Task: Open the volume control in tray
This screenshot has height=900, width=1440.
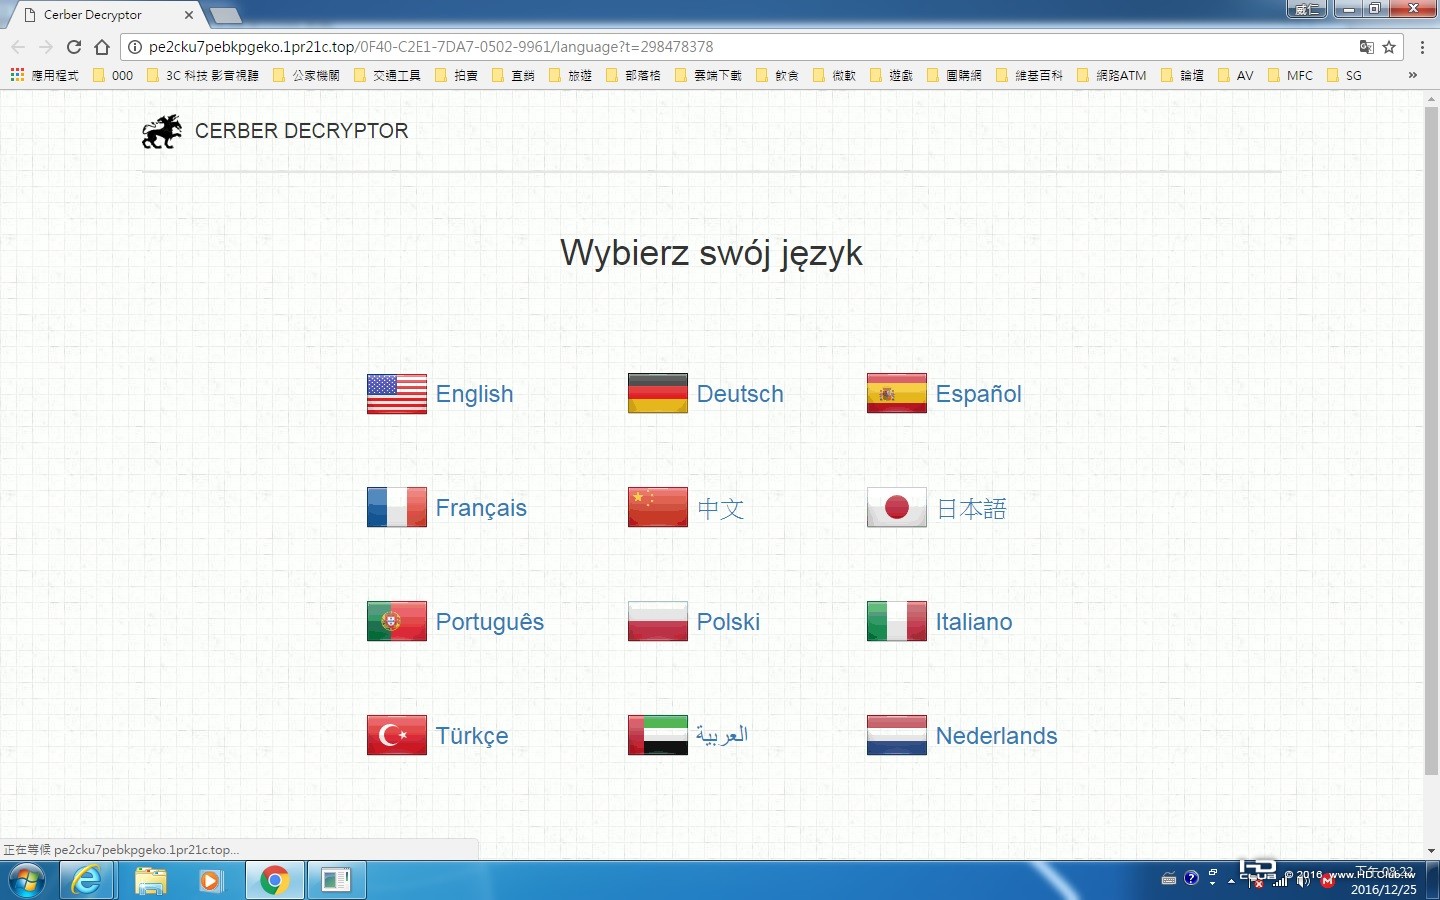Action: pyautogui.click(x=1303, y=881)
